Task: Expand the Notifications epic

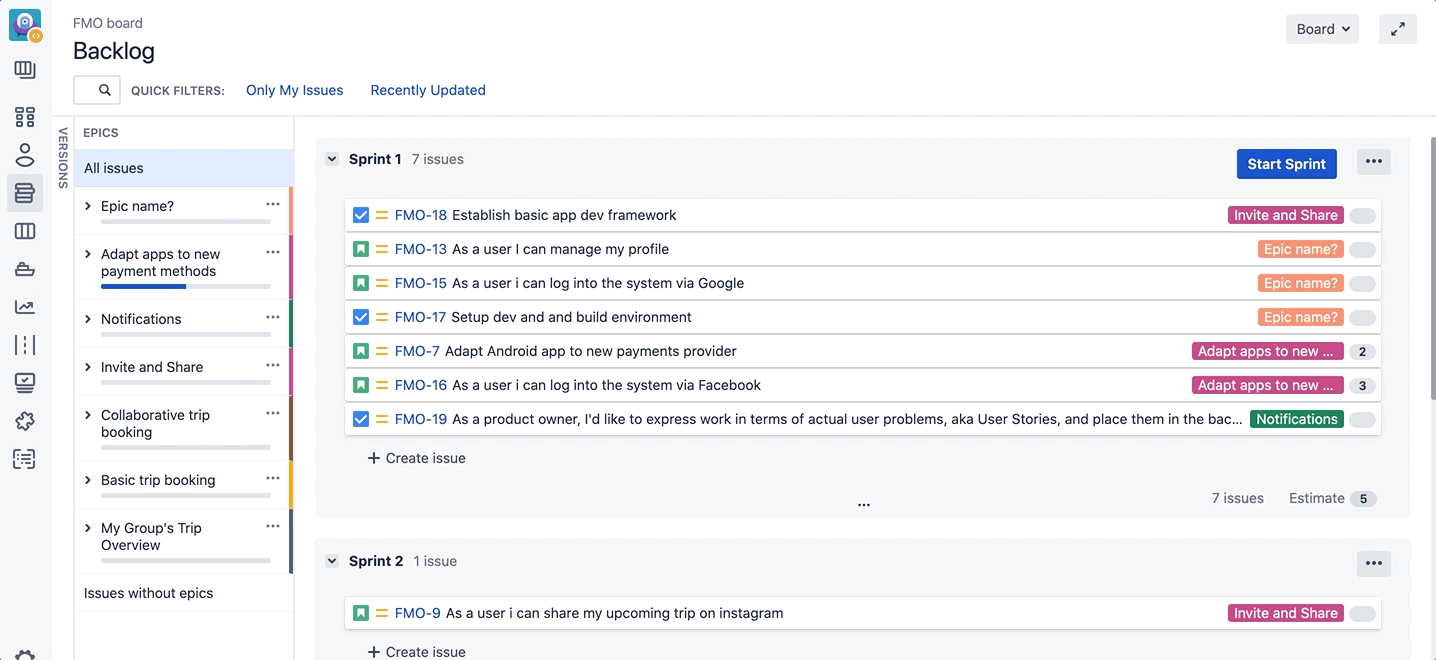Action: coord(88,319)
